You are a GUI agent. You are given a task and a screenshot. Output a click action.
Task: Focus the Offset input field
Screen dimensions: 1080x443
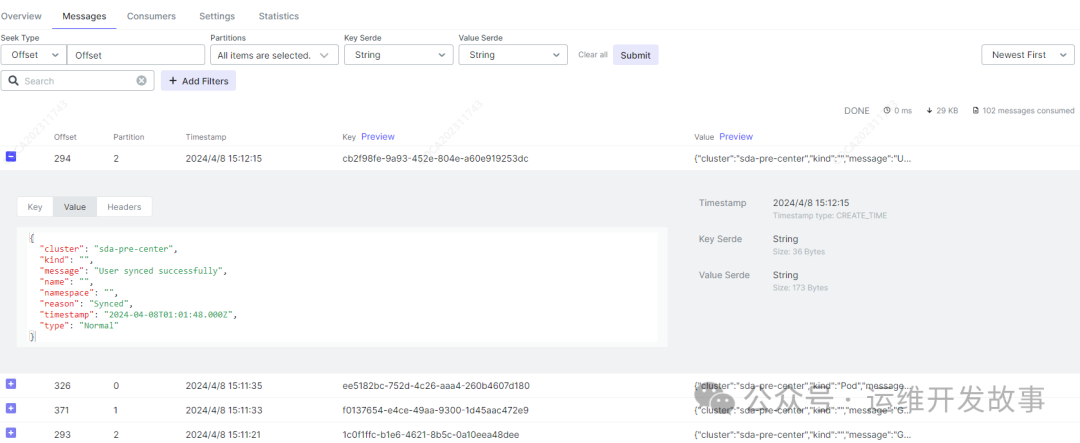pyautogui.click(x=136, y=54)
